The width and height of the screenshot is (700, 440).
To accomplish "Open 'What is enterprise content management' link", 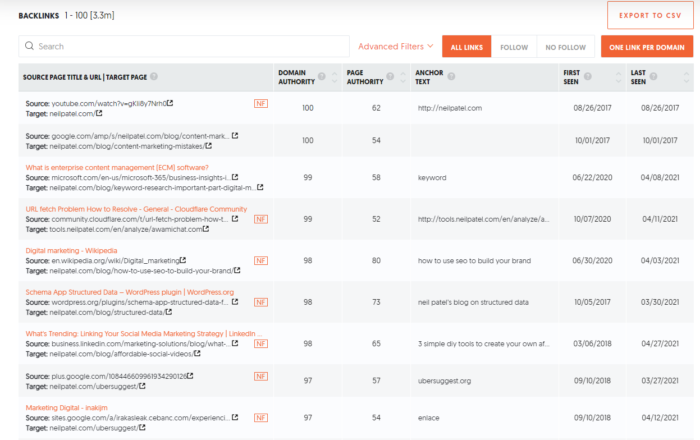I will pos(117,167).
